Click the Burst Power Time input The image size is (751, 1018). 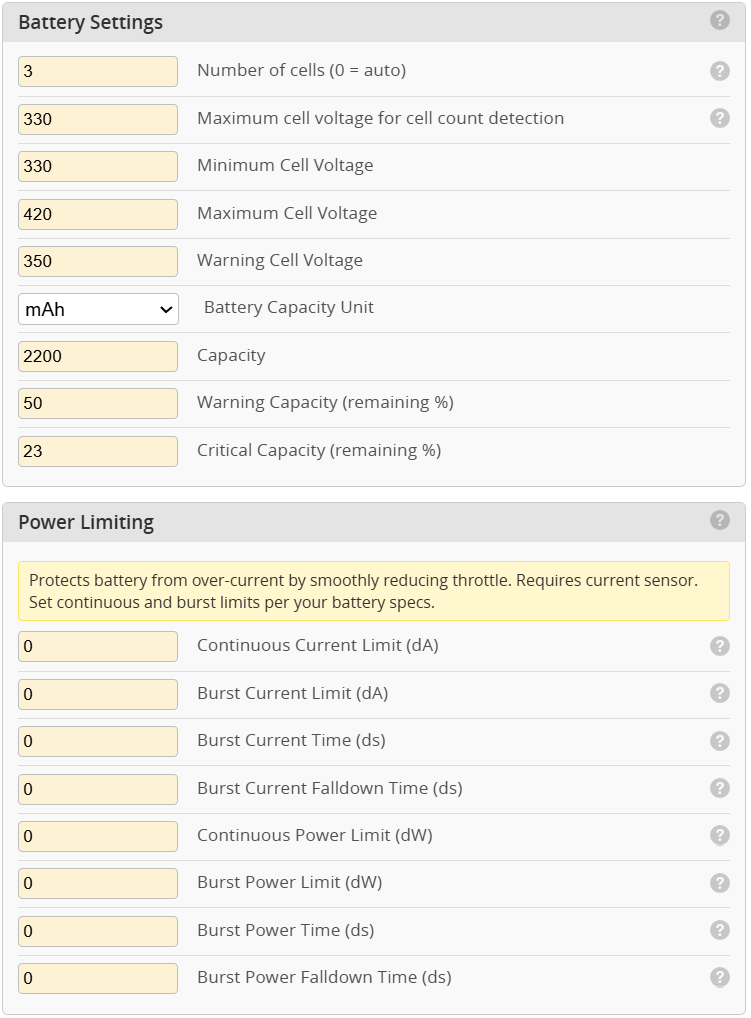(x=98, y=932)
